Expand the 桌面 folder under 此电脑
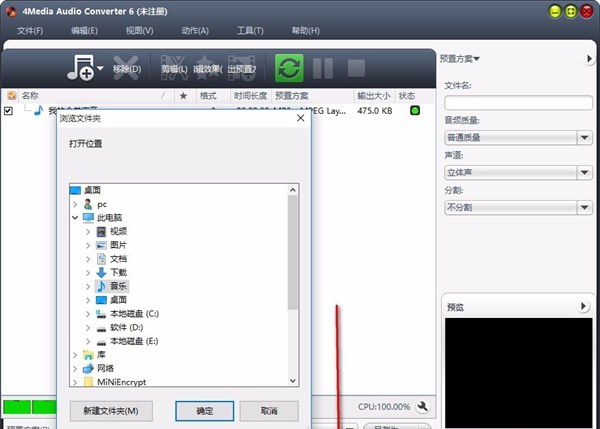The height and width of the screenshot is (429, 600). [88, 300]
